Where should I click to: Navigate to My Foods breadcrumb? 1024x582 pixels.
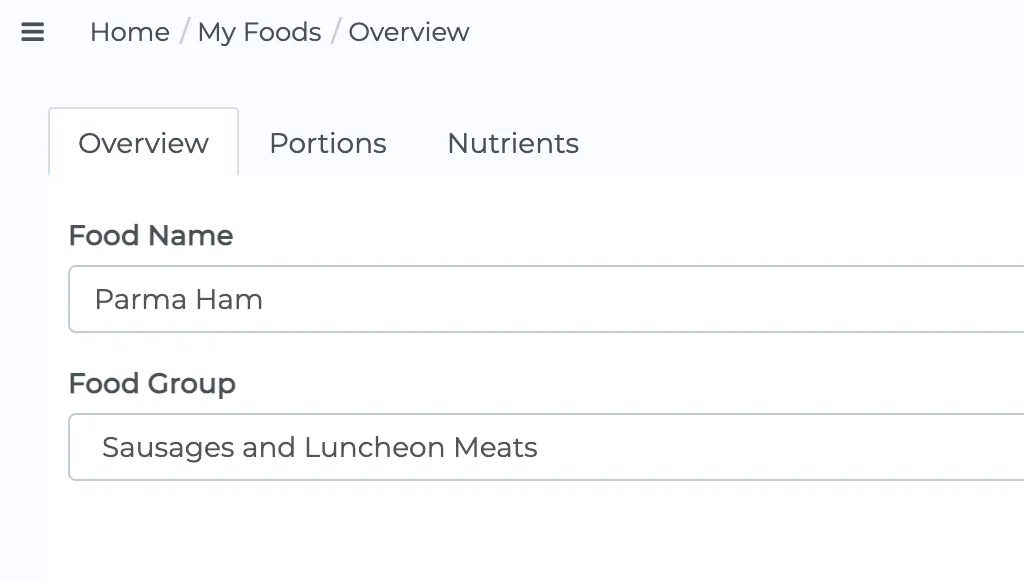259,32
